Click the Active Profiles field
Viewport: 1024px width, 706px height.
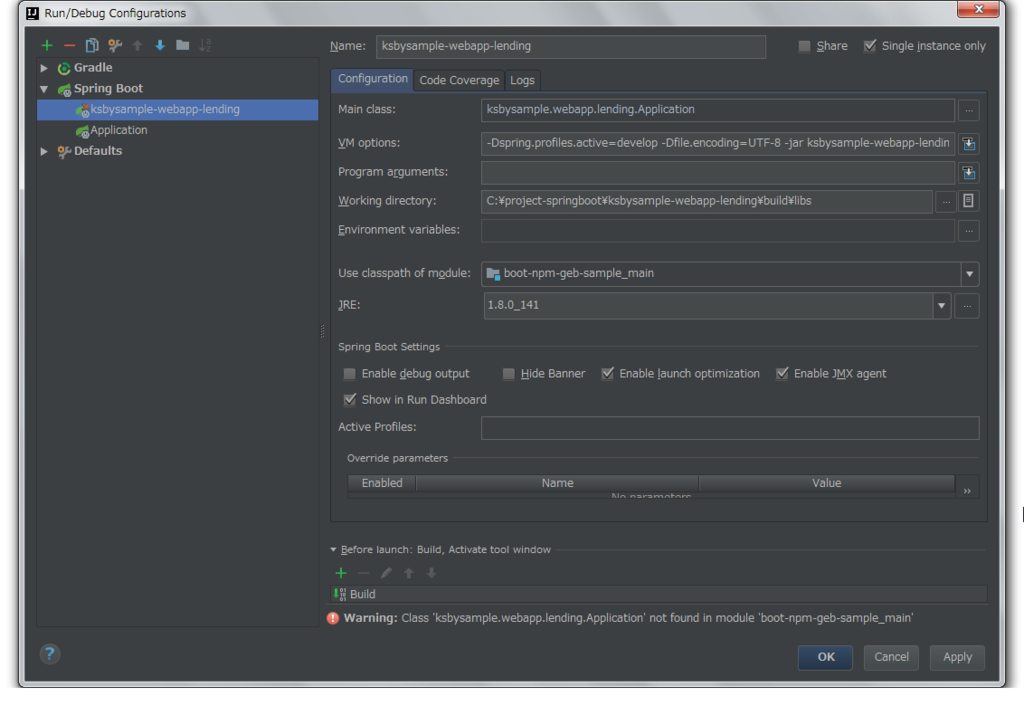click(730, 428)
